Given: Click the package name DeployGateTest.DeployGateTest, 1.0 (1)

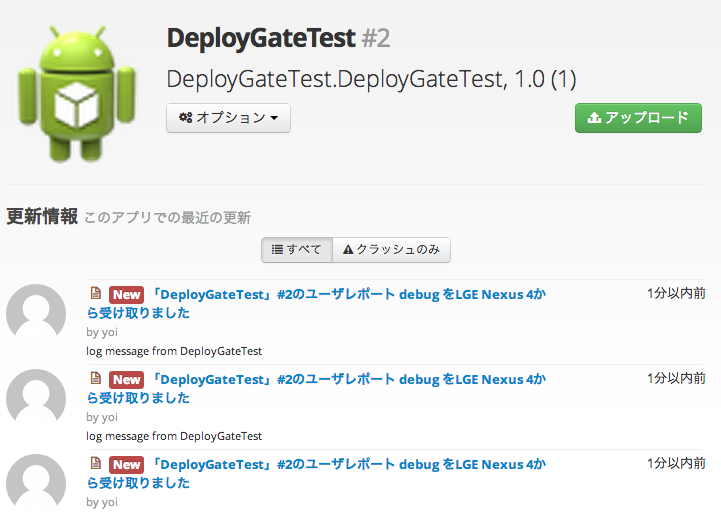Looking at the screenshot, I should pos(371,79).
